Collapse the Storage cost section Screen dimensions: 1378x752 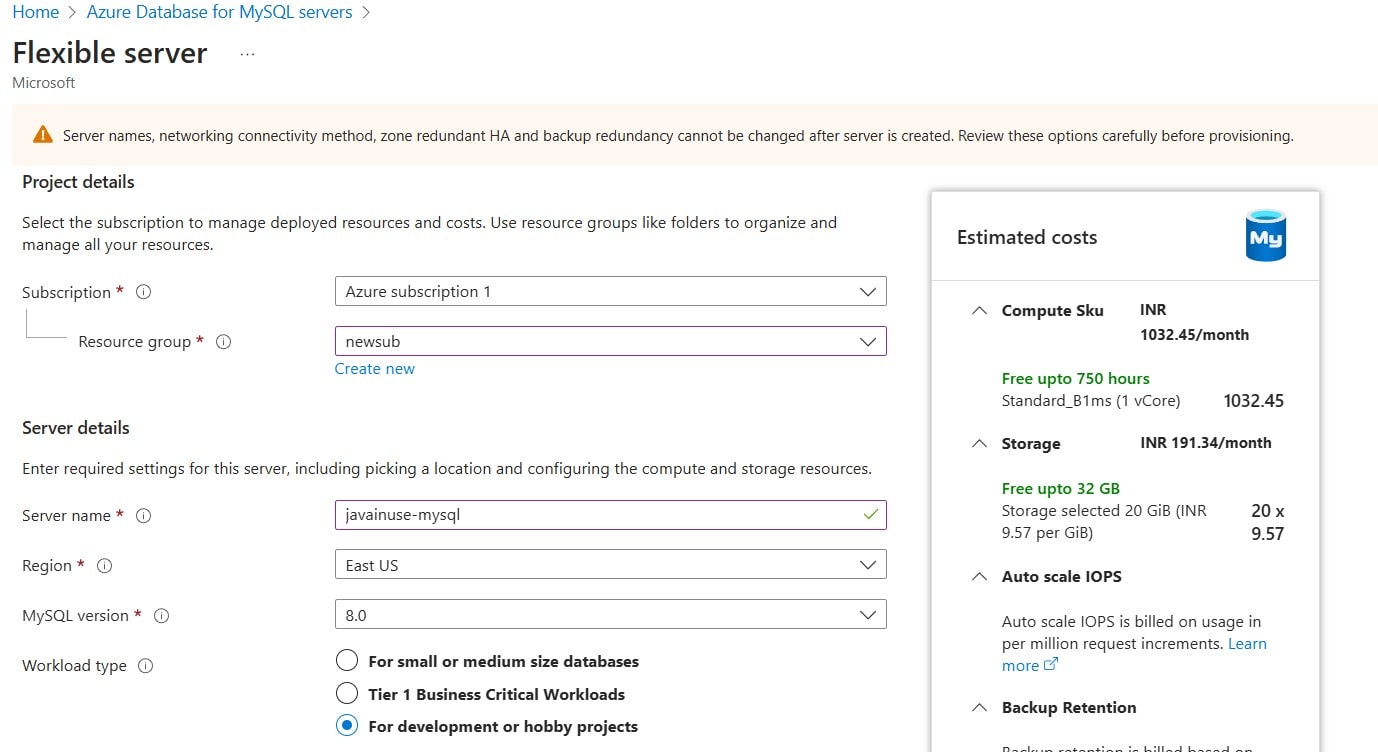979,444
